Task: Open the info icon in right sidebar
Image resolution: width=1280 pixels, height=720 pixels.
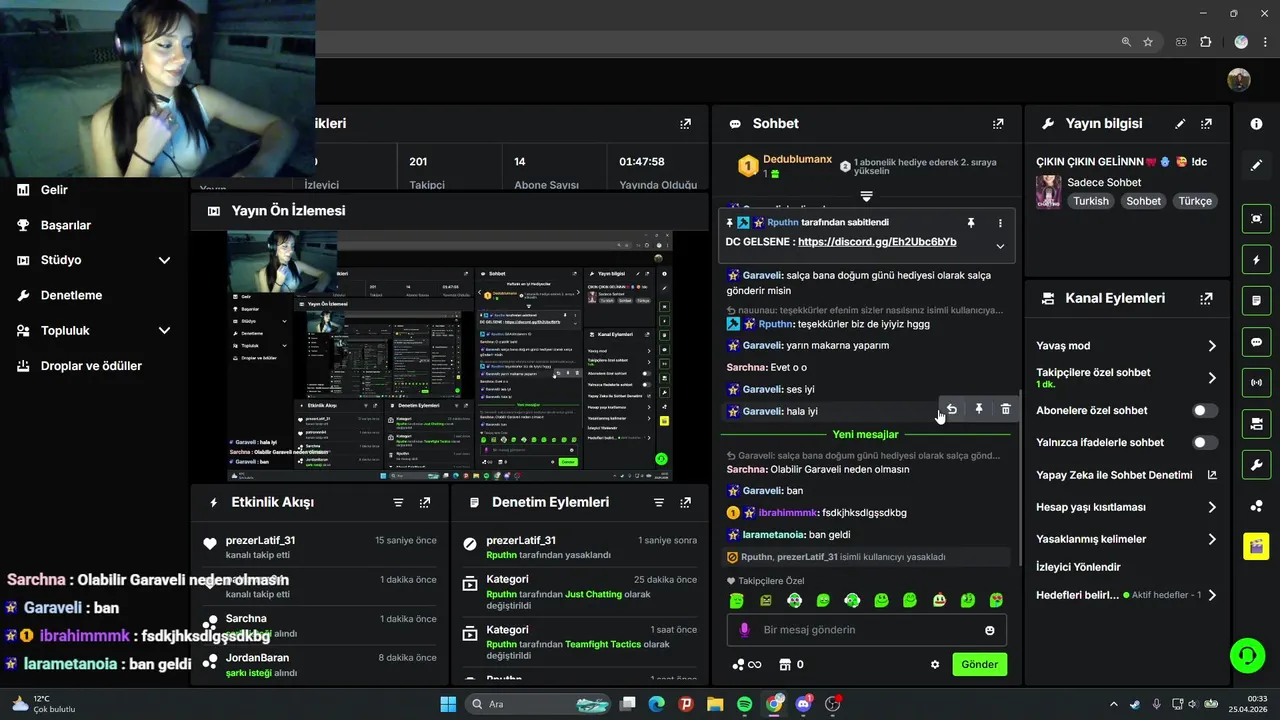Action: [1256, 123]
